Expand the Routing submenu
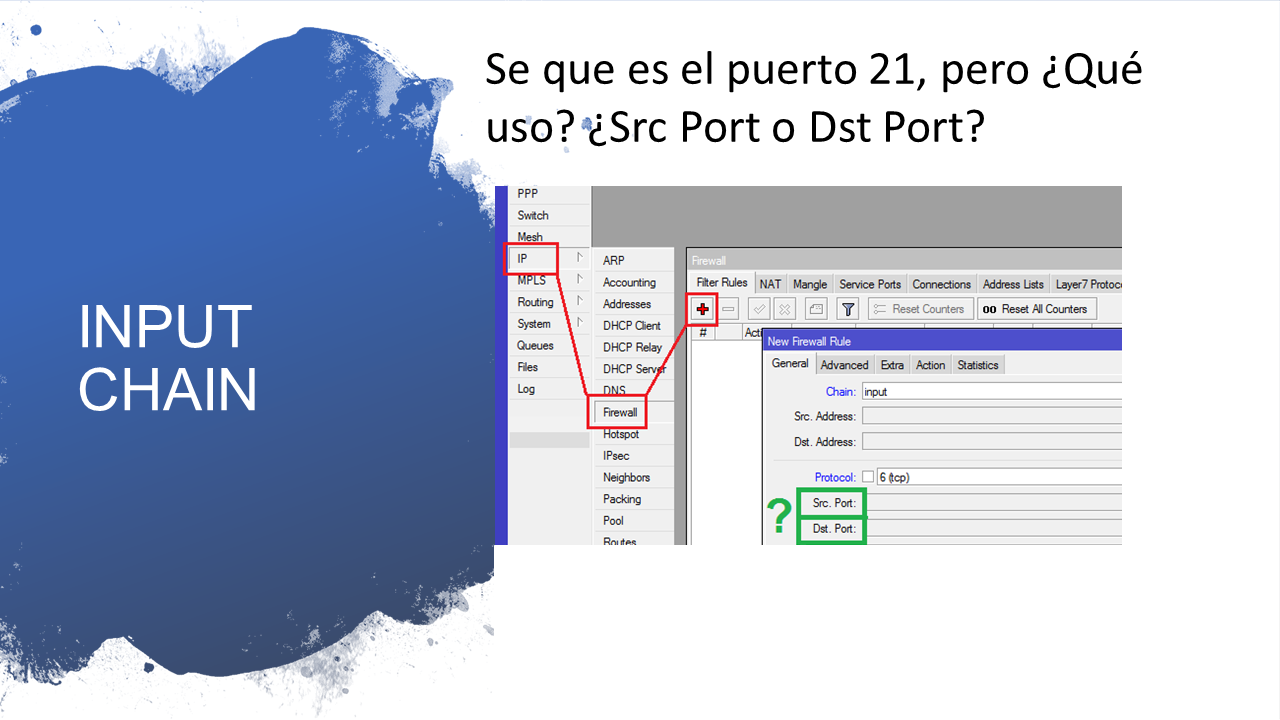Image resolution: width=1280 pixels, height=720 pixels. click(579, 302)
